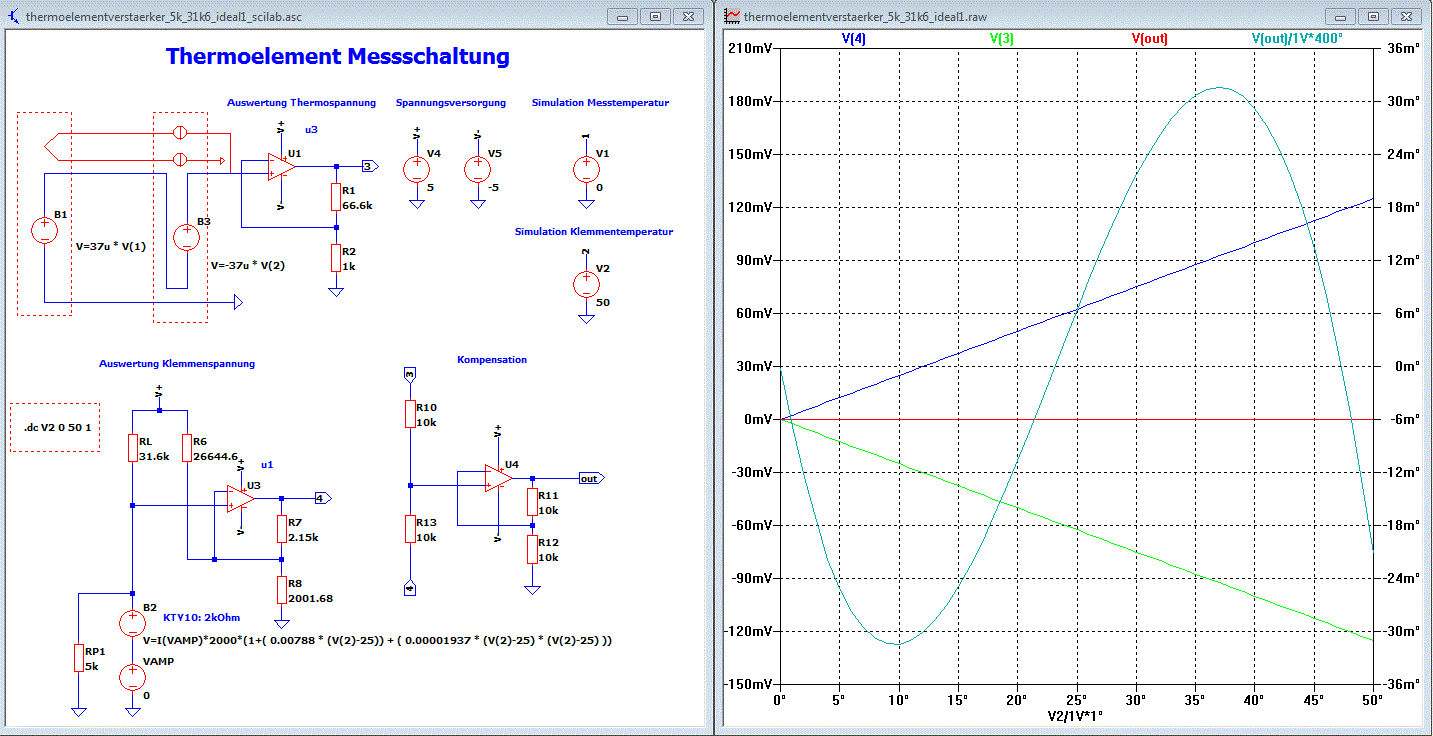The image size is (1433, 736).
Task: Select voltage source V2
Action: tap(585, 284)
